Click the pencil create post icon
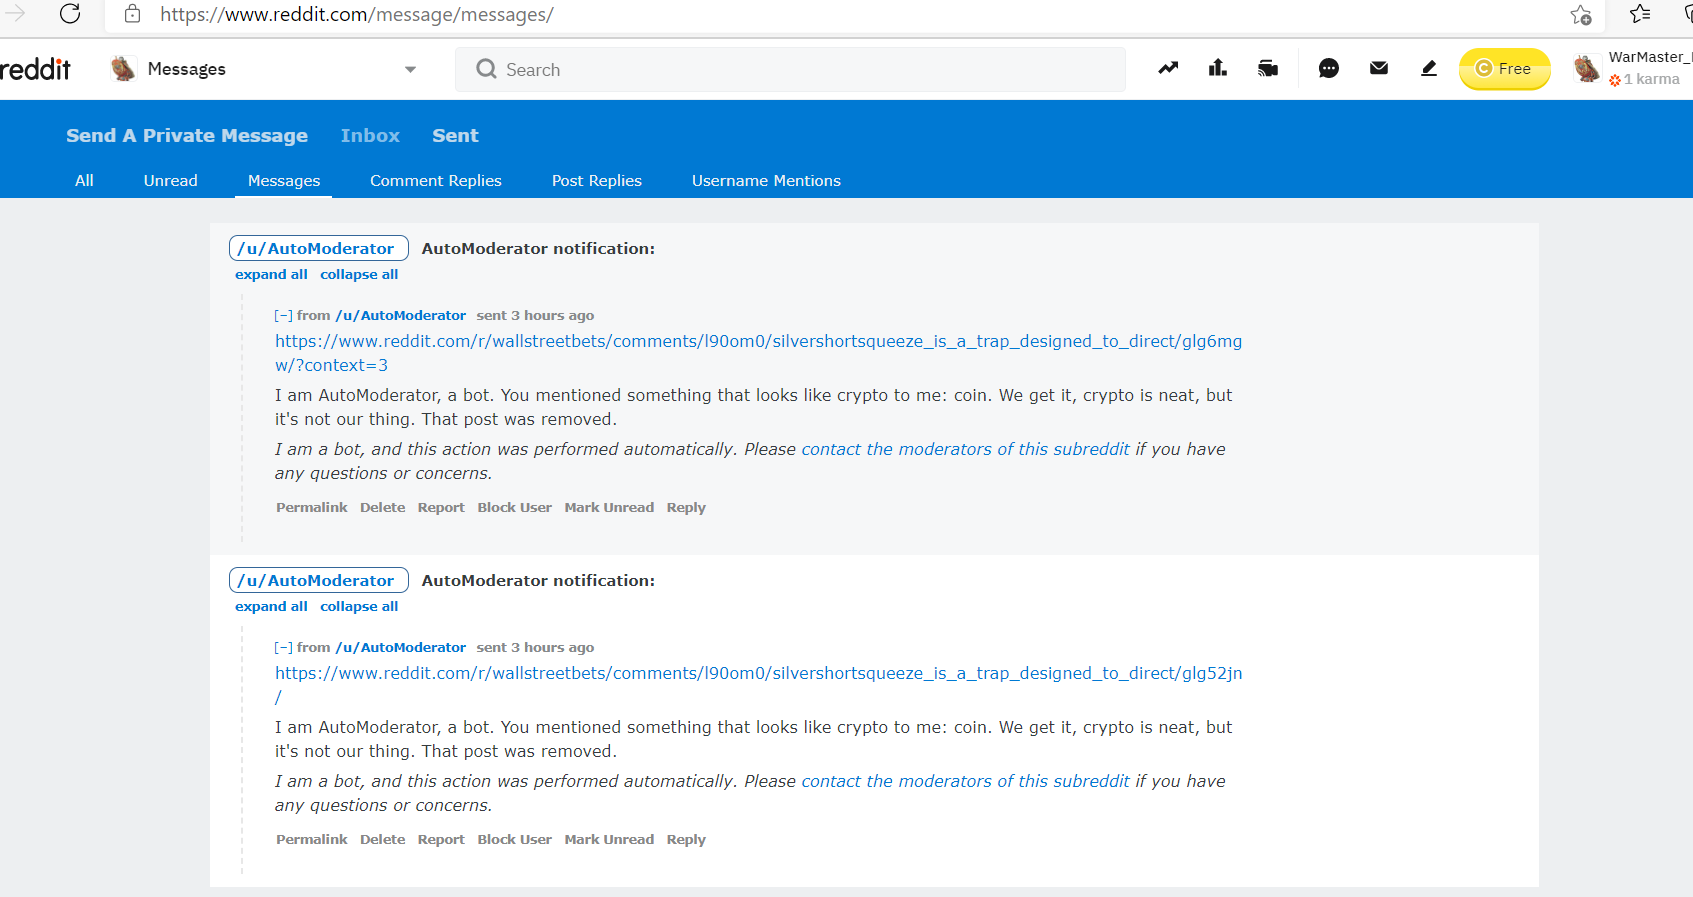 pyautogui.click(x=1428, y=68)
